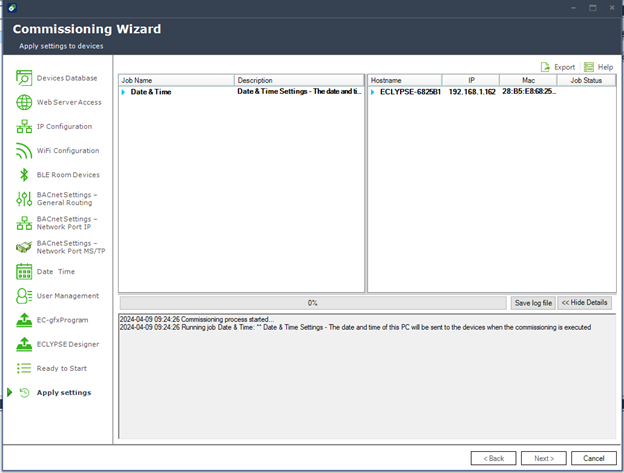
Task: Expand the ECLYPSE-6825B1 host row arrow
Action: [373, 92]
